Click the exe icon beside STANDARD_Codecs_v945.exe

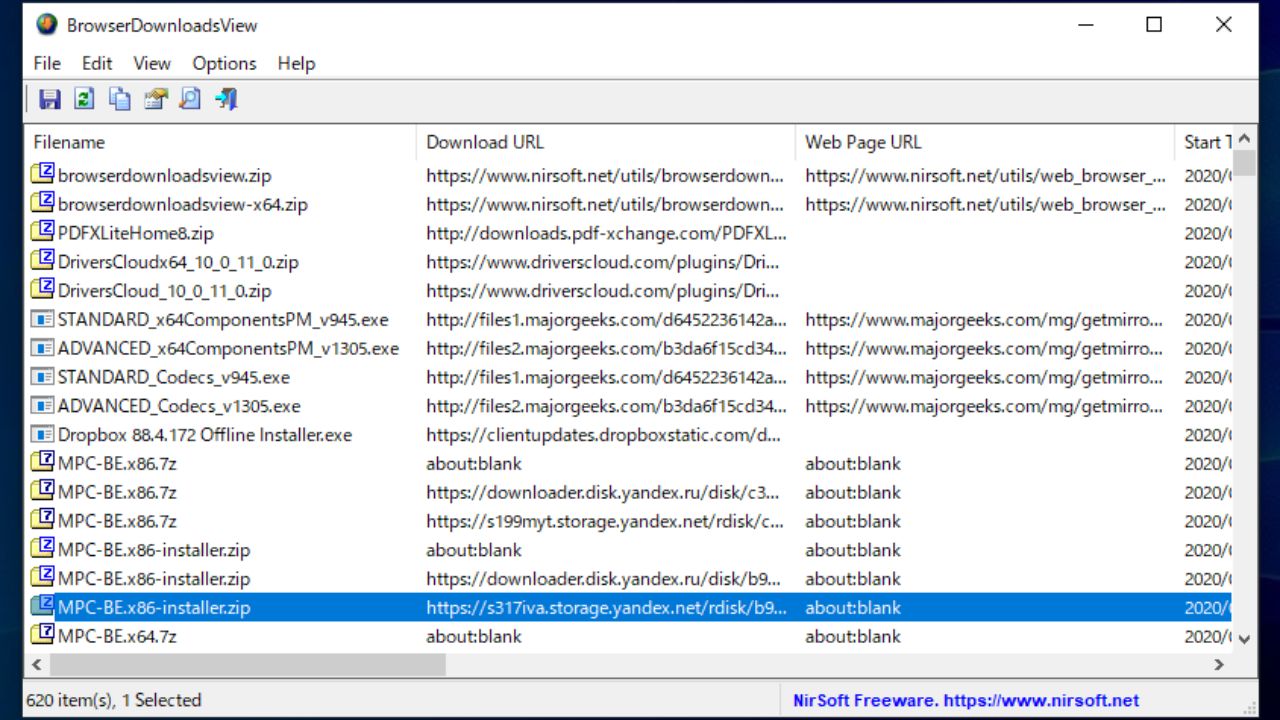(x=42, y=377)
